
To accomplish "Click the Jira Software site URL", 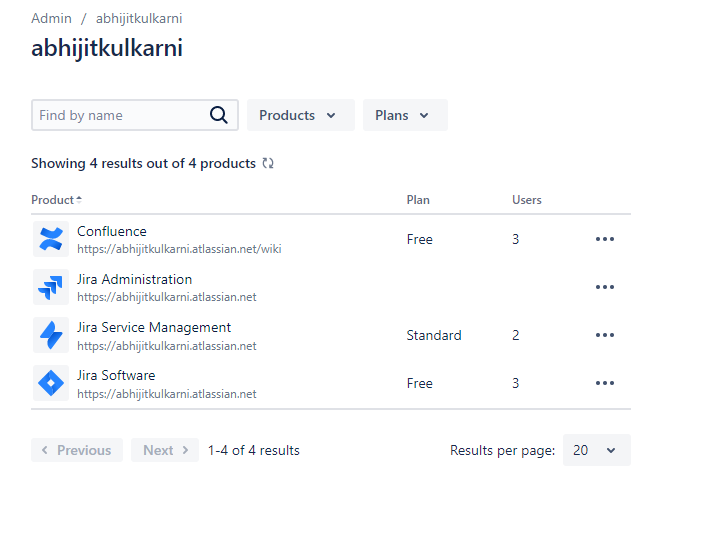I will (166, 394).
